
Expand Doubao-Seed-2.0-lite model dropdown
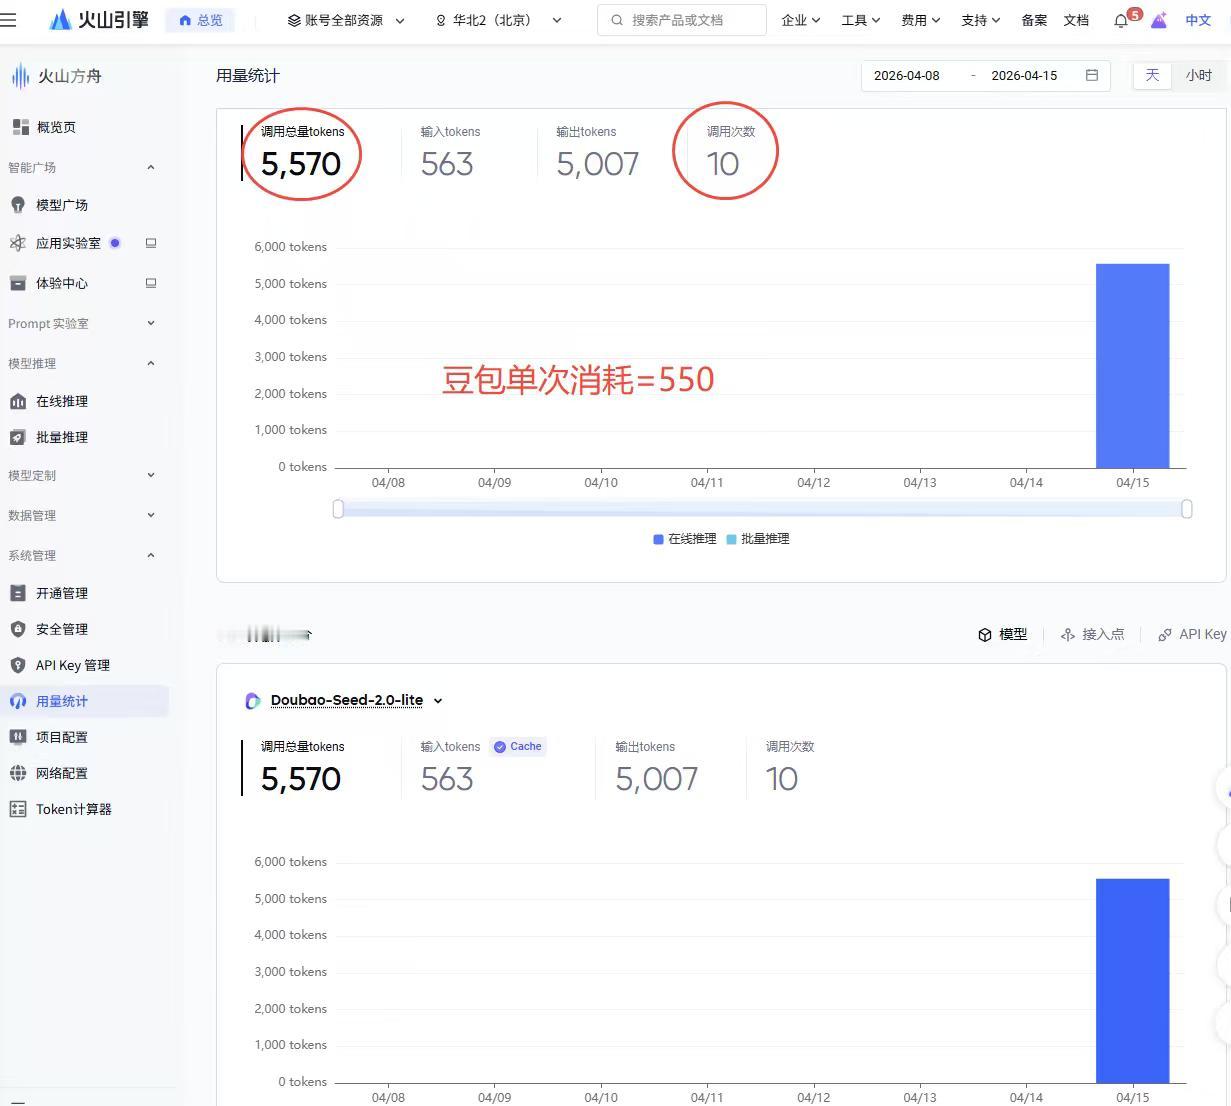pos(438,701)
